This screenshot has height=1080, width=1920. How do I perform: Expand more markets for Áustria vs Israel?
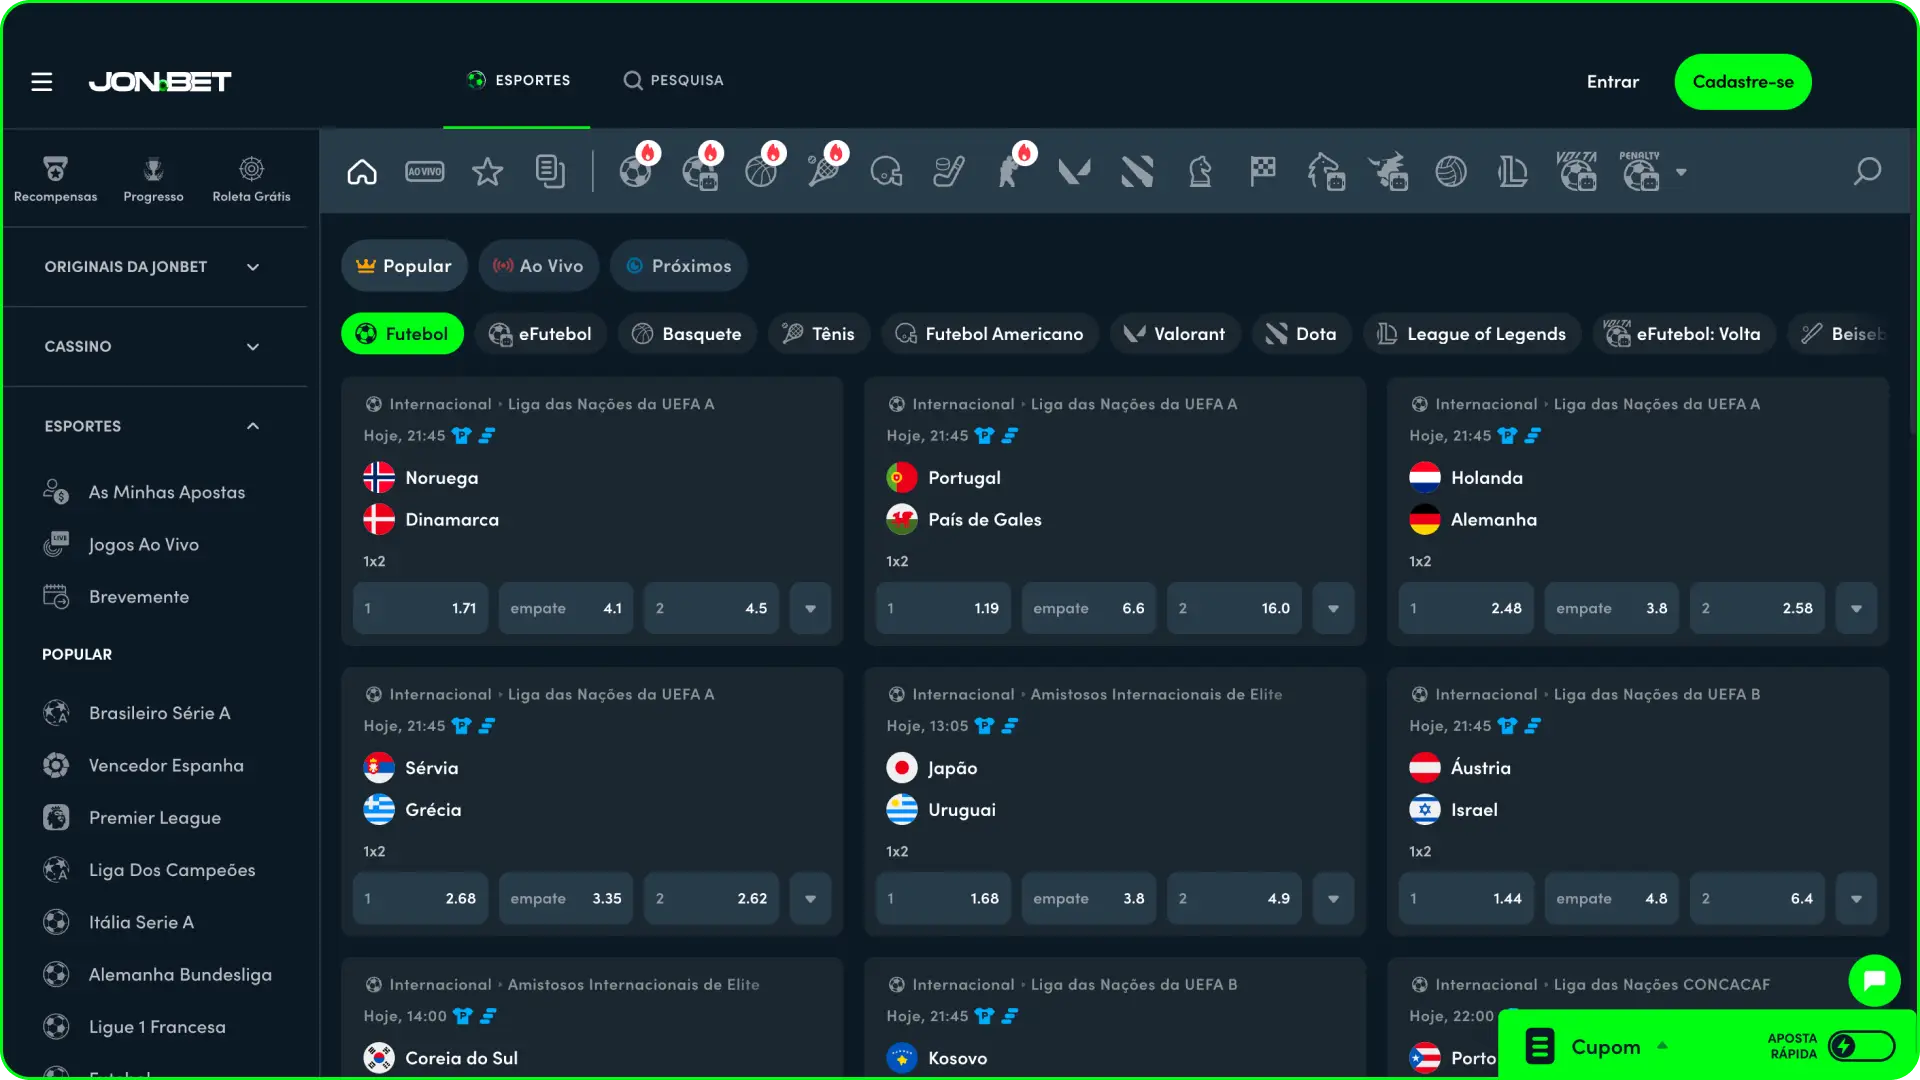point(1856,898)
